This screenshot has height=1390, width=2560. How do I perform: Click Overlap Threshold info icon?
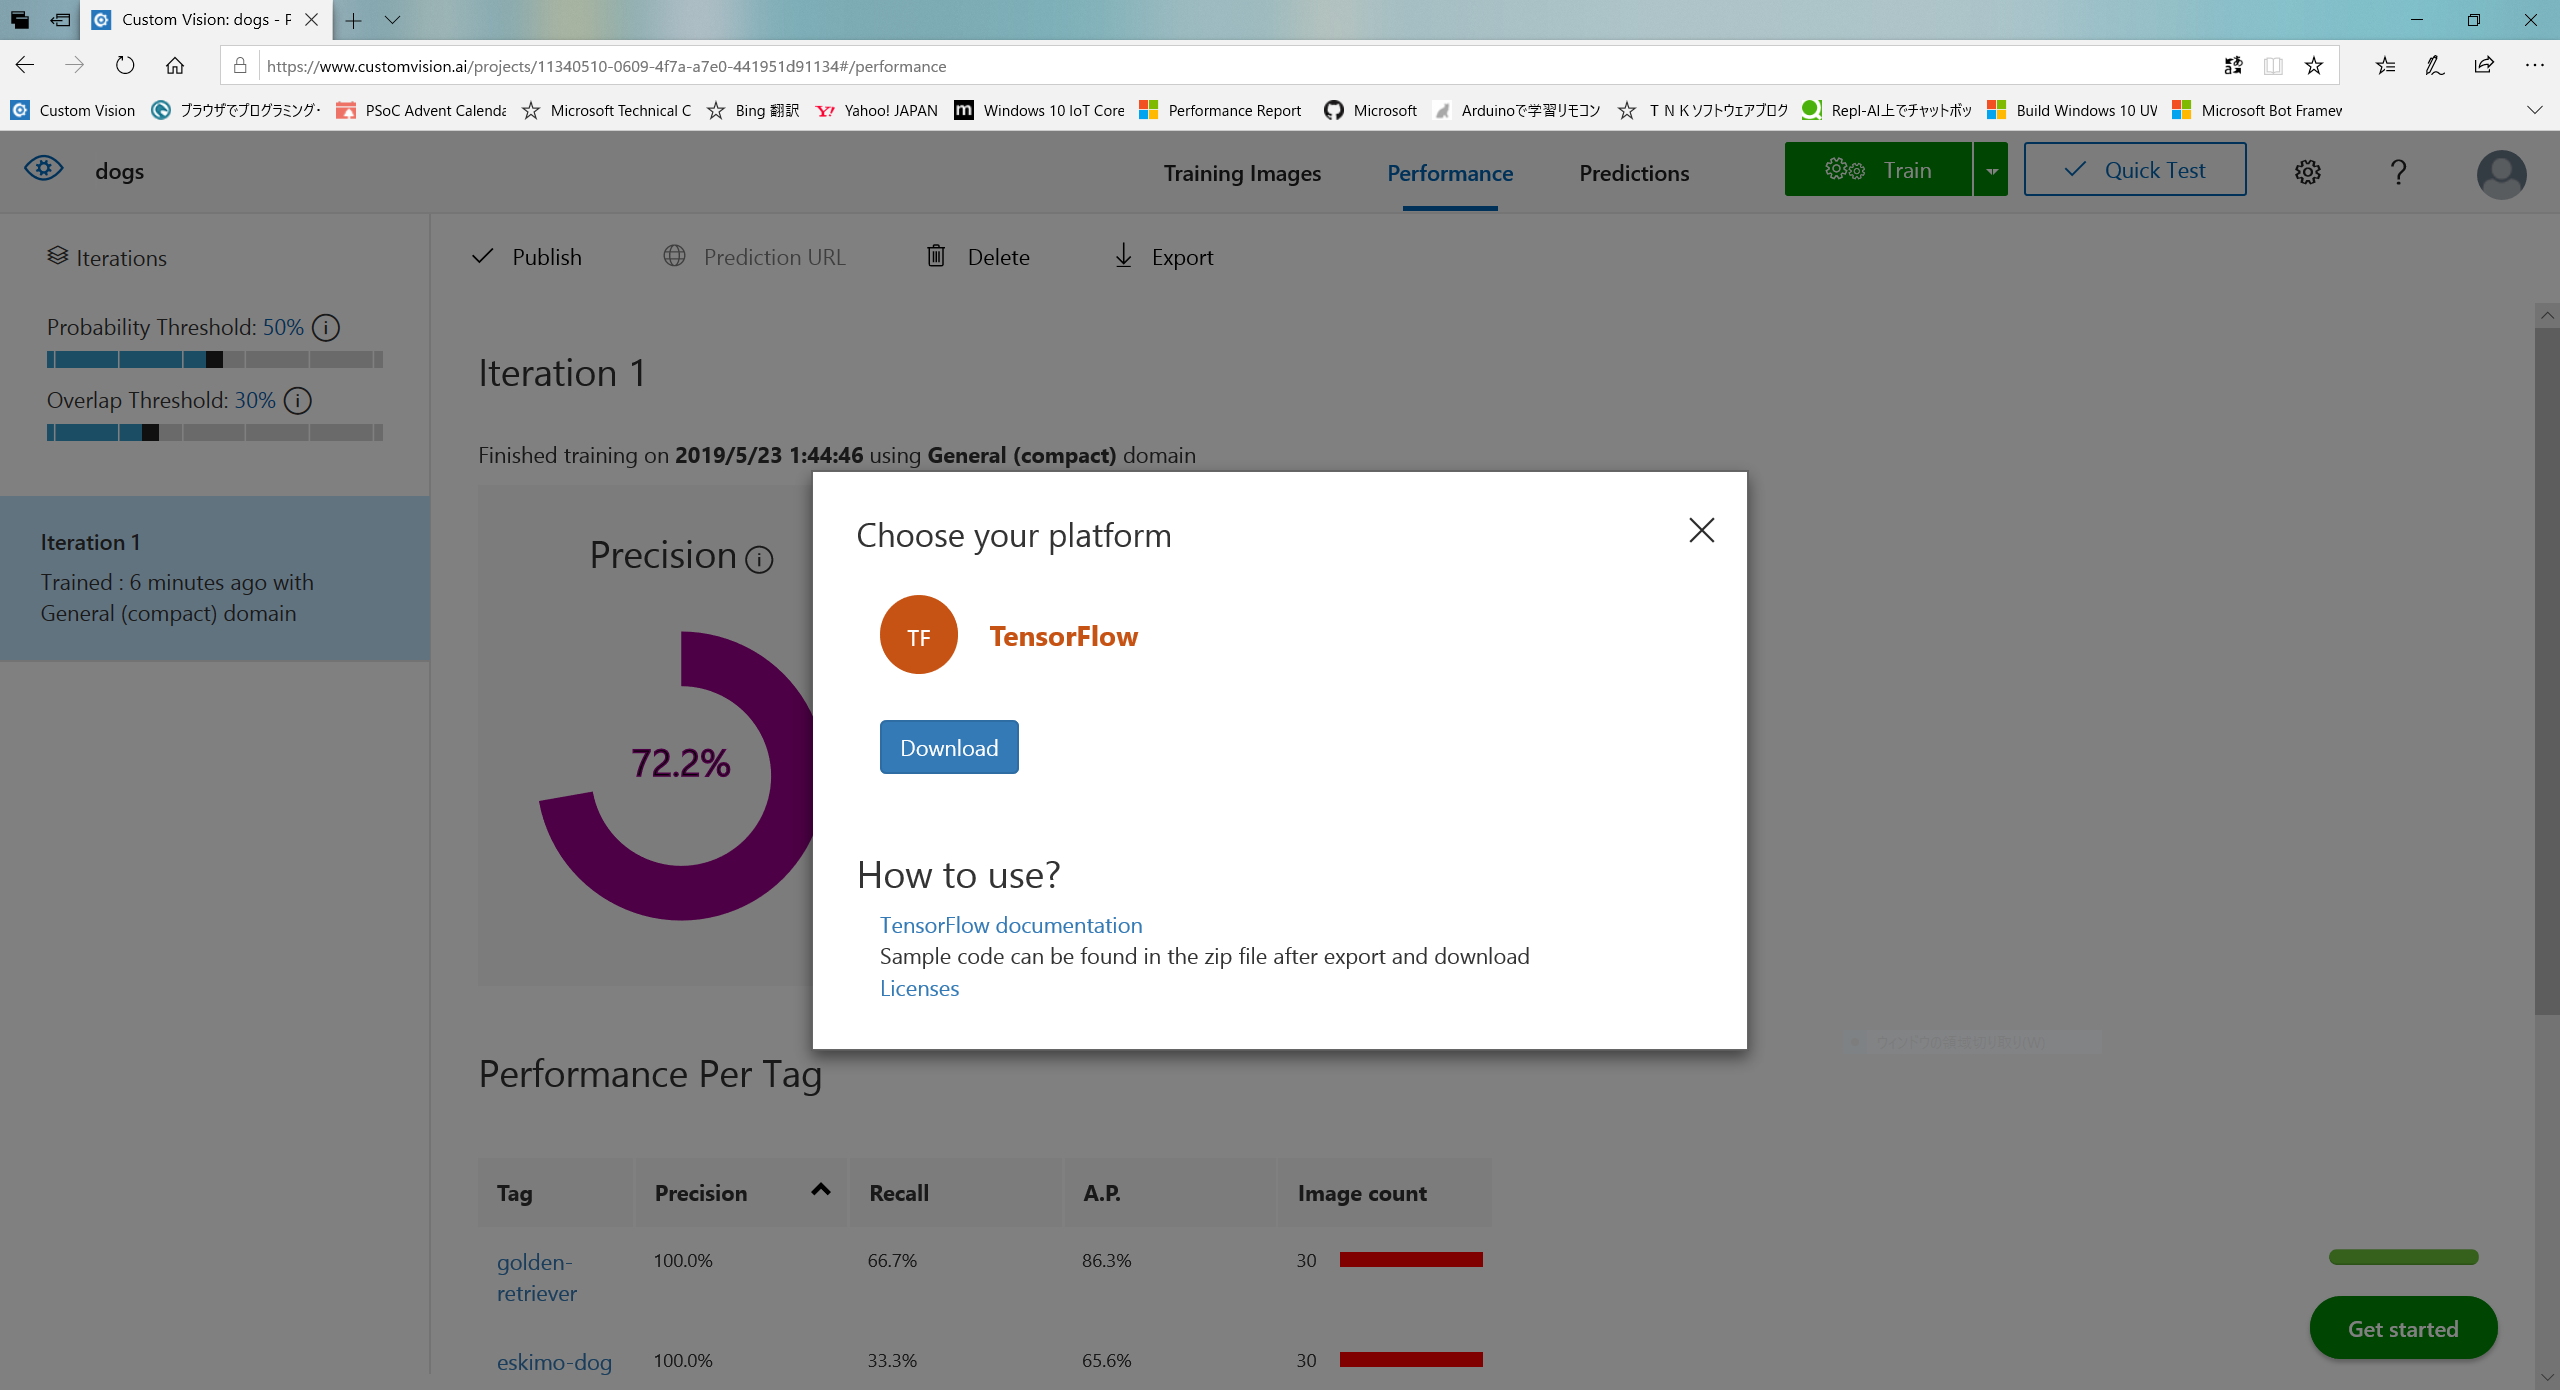coord(298,401)
